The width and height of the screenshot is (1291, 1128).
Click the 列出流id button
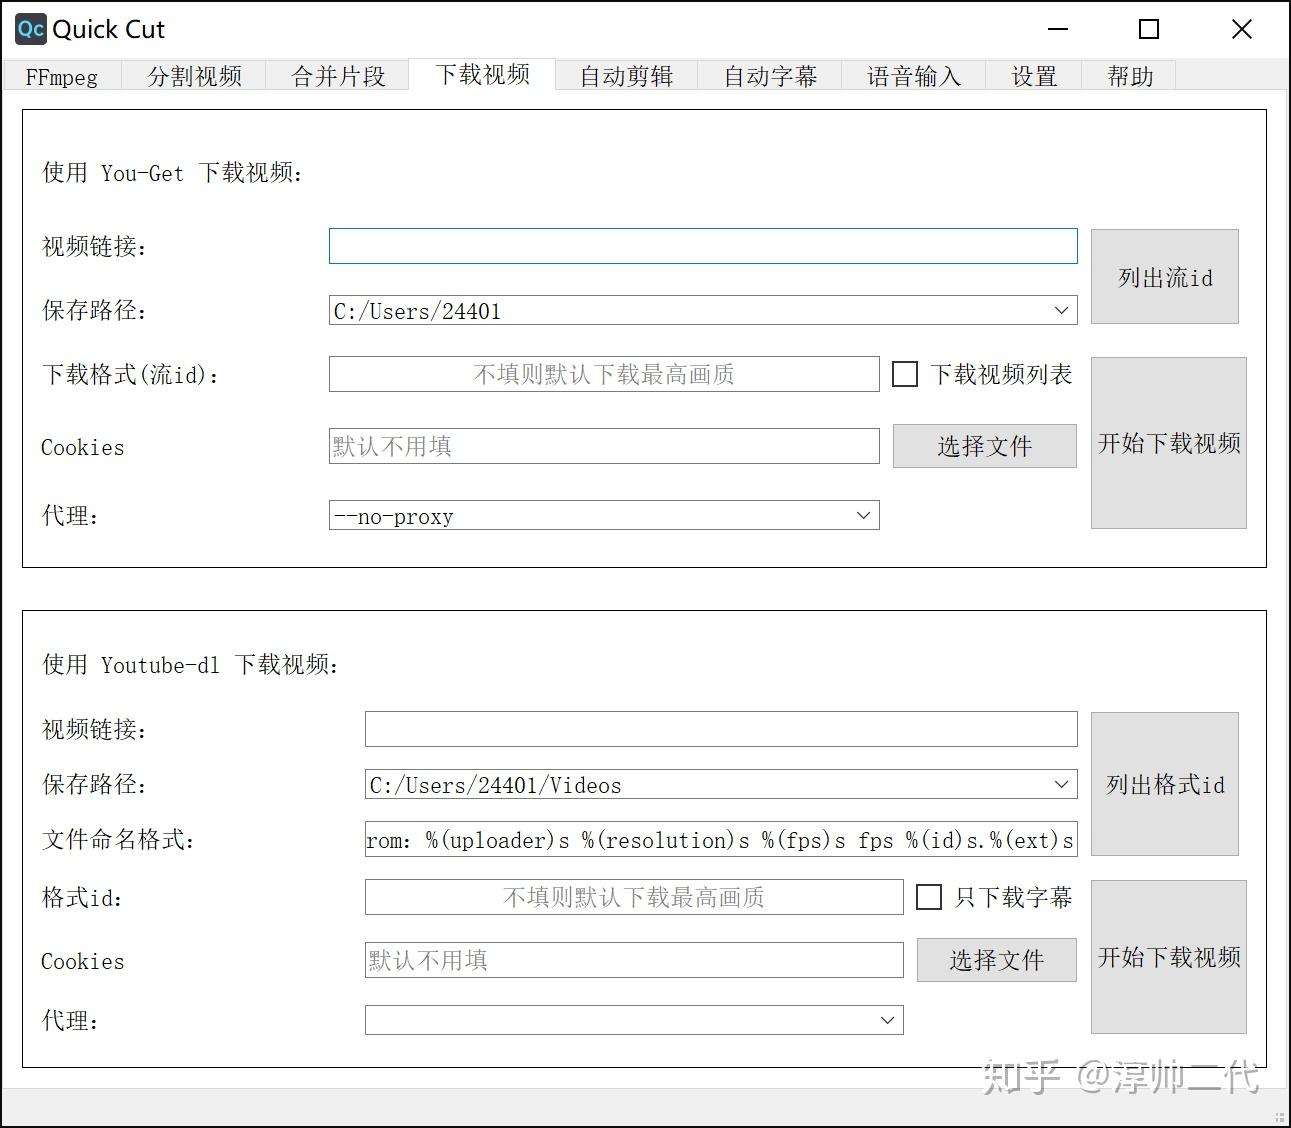click(1164, 277)
